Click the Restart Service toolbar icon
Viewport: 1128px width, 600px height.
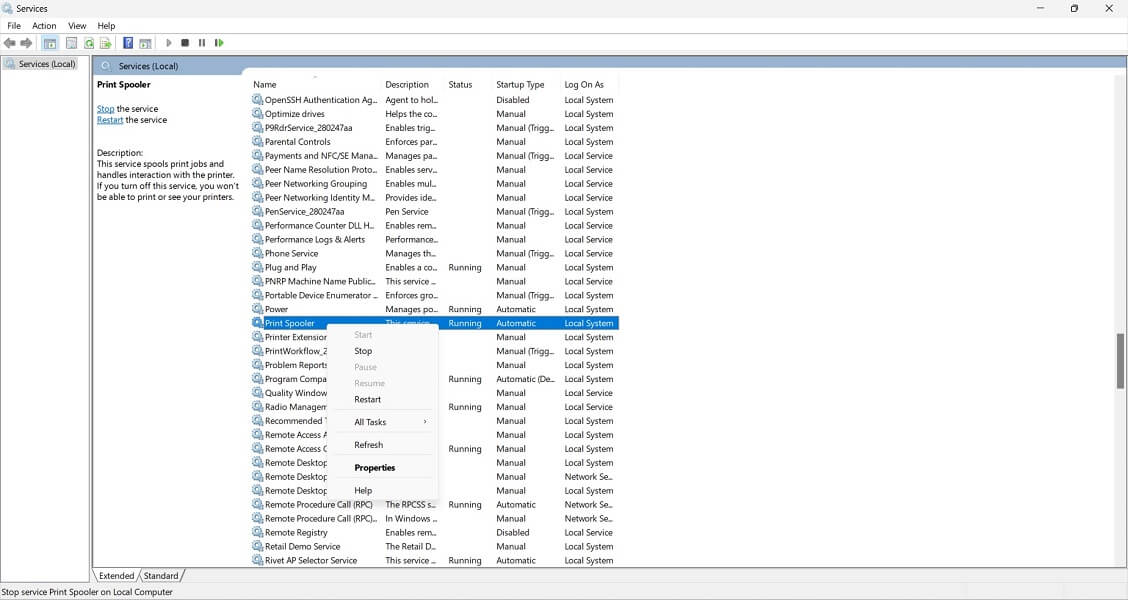coord(219,42)
